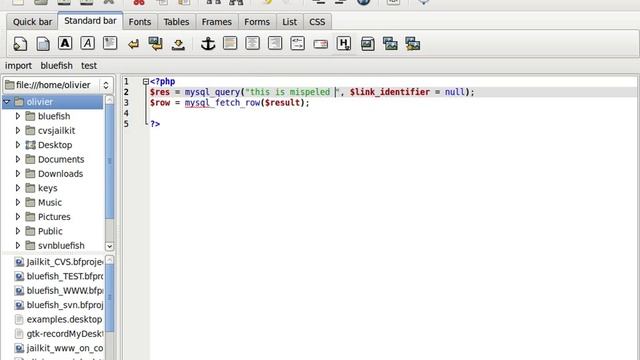
Task: Insert non-breaking space icon
Action: pos(178,44)
